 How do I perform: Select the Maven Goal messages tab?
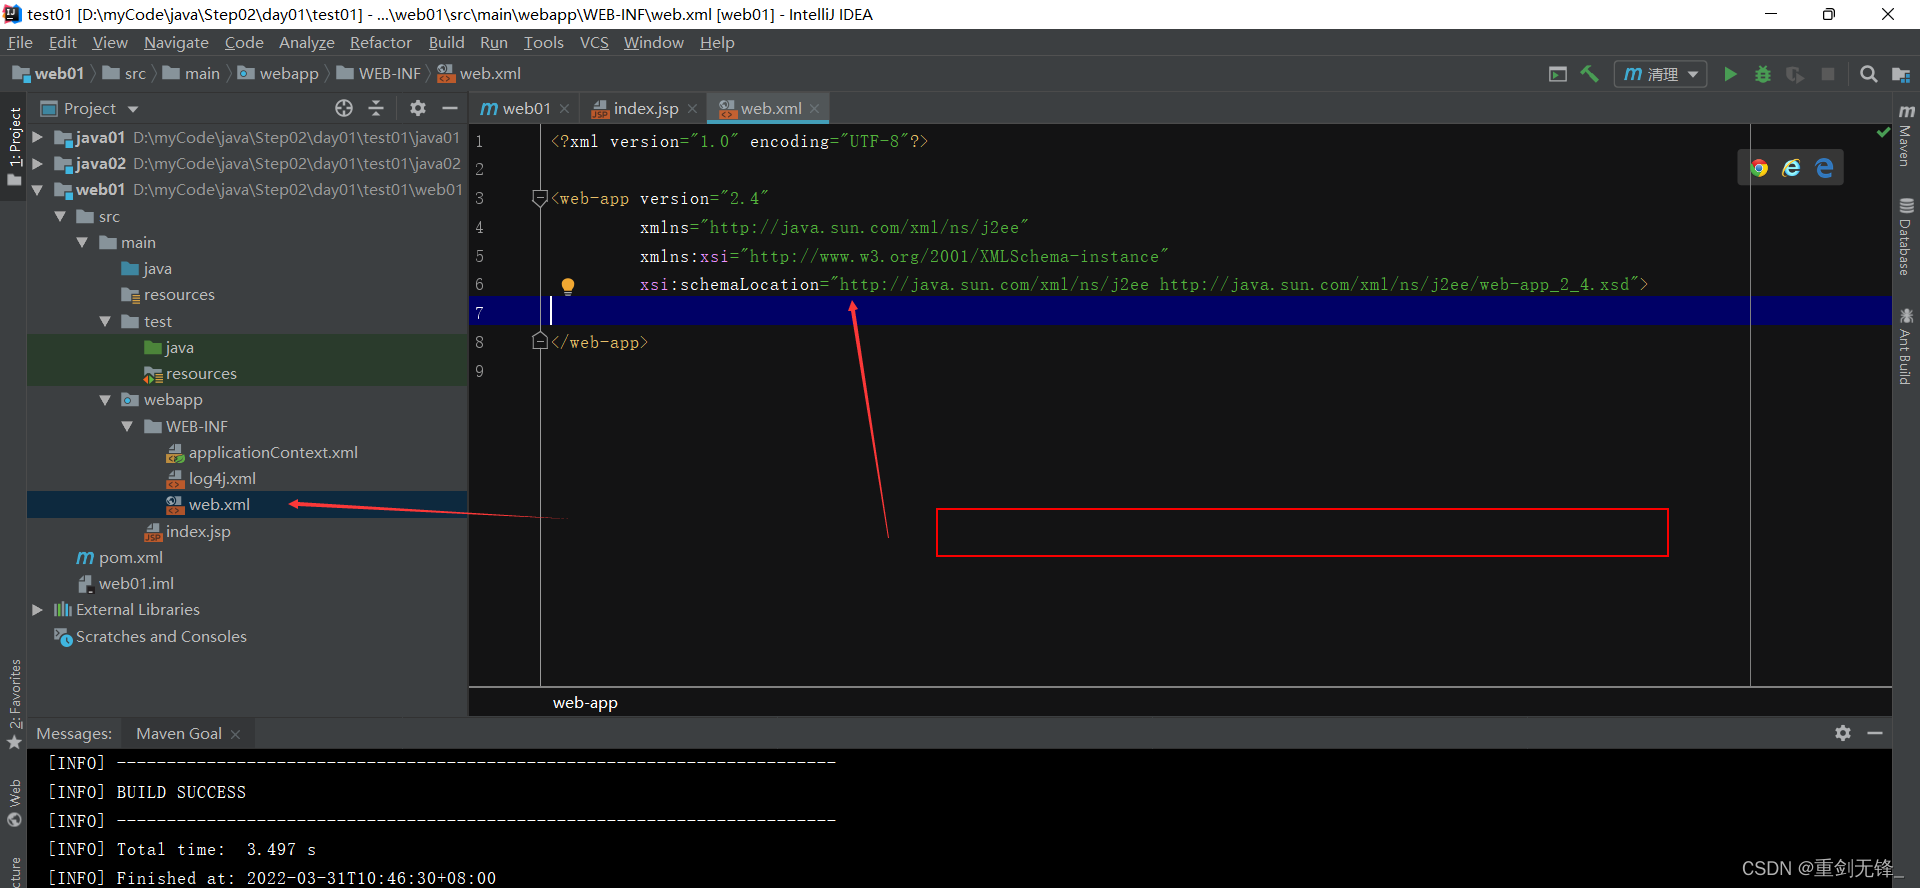pos(179,733)
